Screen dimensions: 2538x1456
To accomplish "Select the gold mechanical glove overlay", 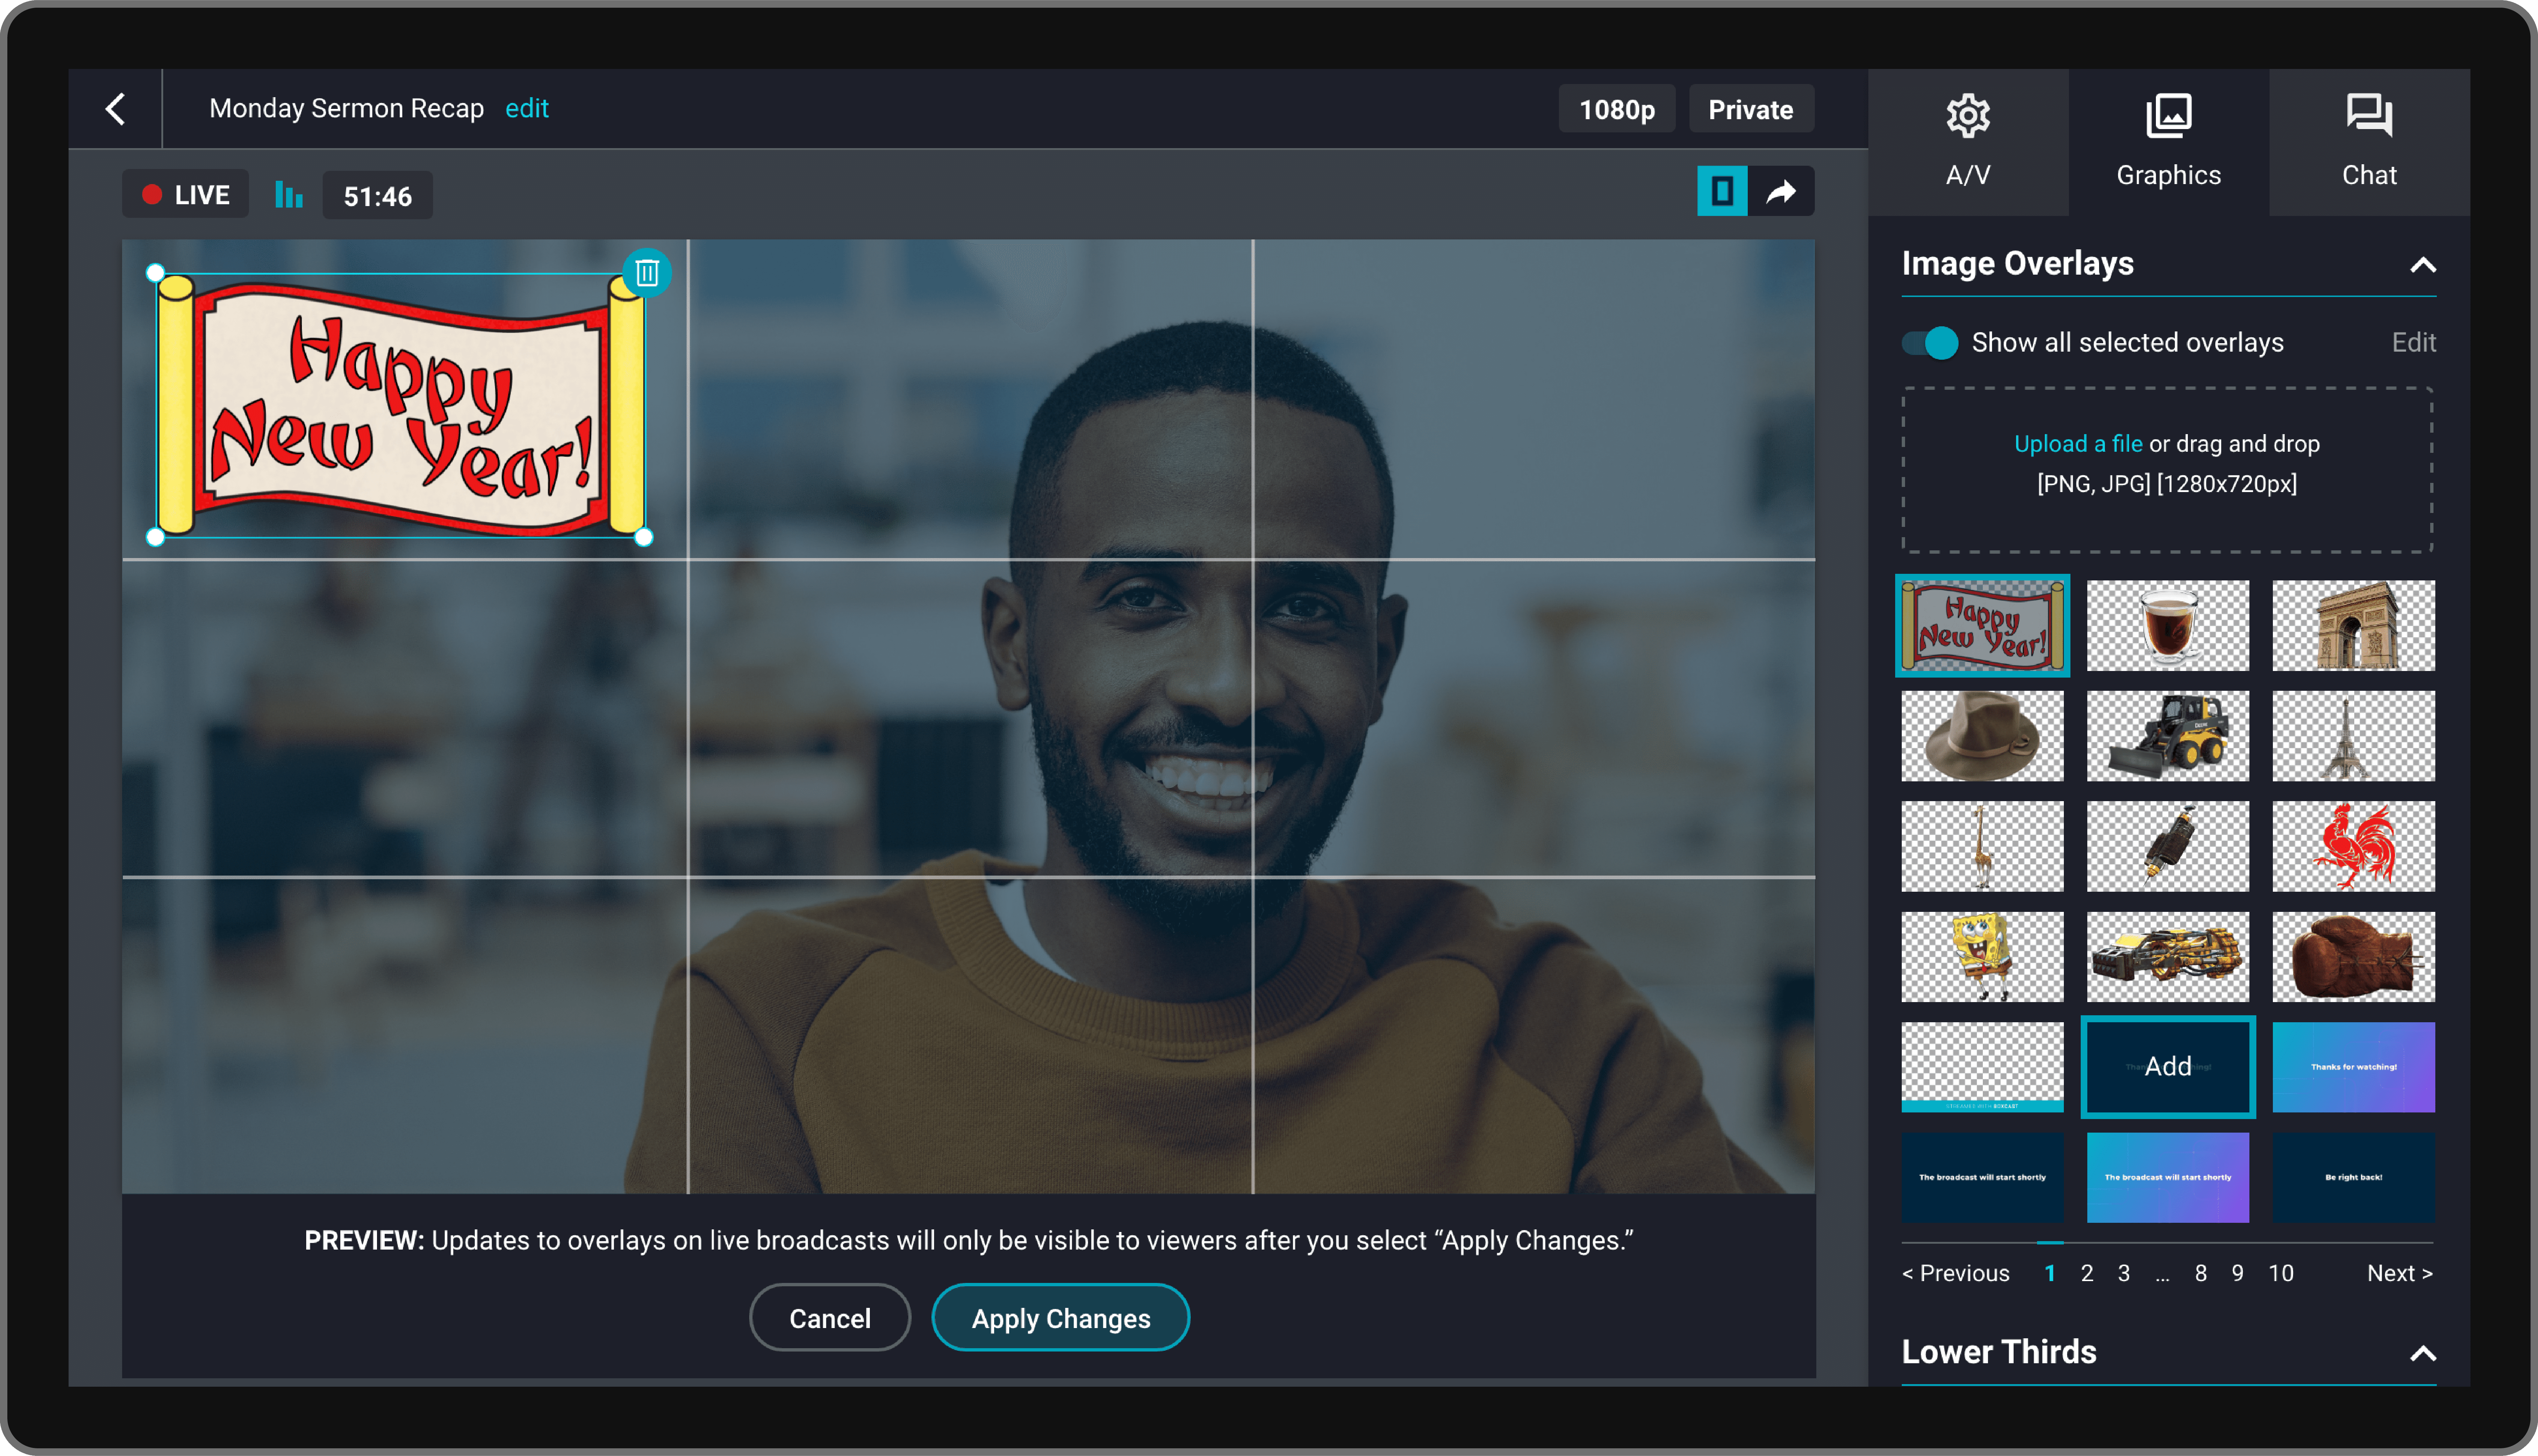I will pyautogui.click(x=2168, y=957).
